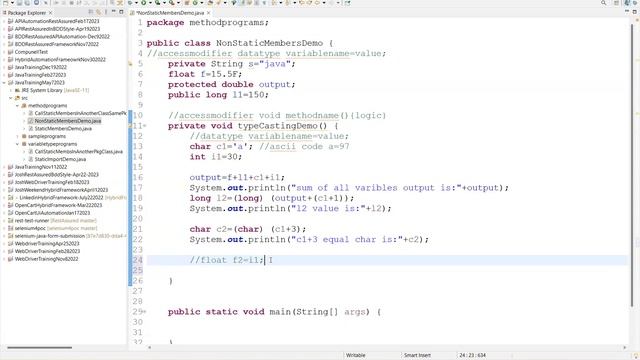Select CallStaticMembsInAnotherPkgClass.java file
Image resolution: width=640 pixels, height=360 pixels.
78,151
